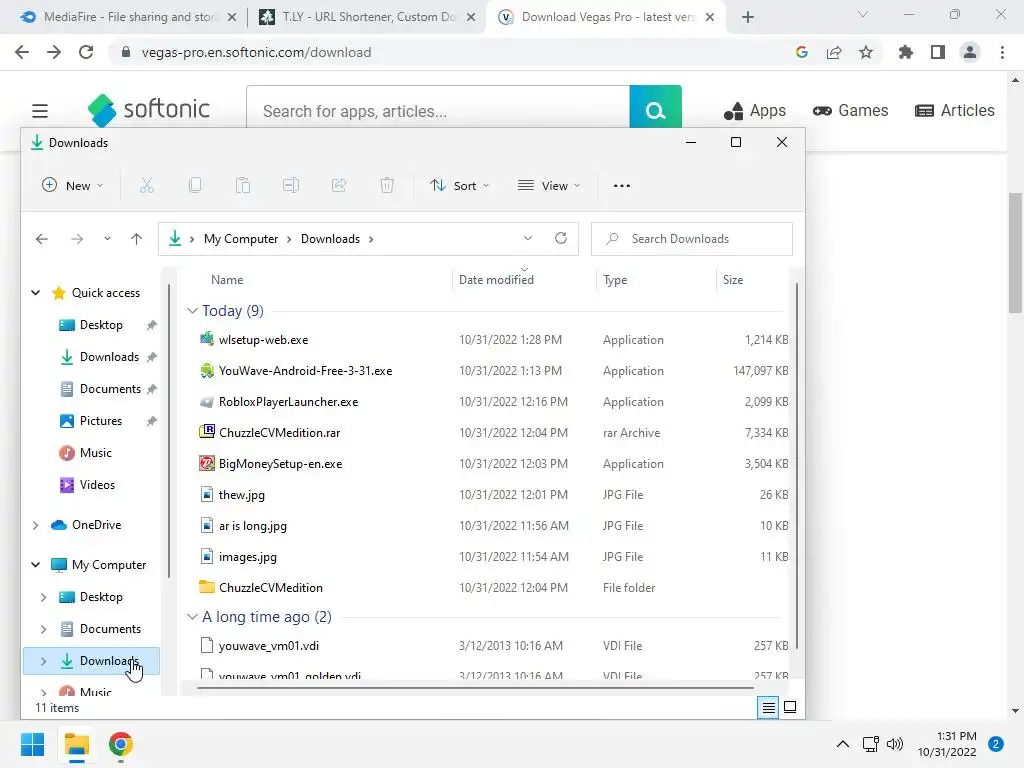
Task: Click Google icon in address bar
Action: 802,52
